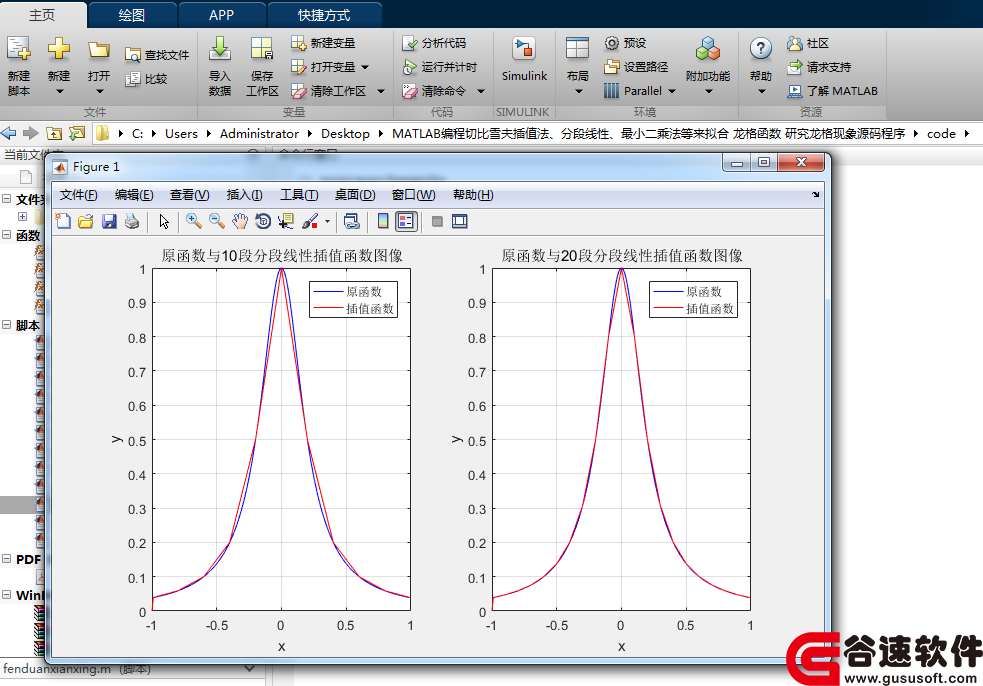Image resolution: width=983 pixels, height=686 pixels.
Task: Open the Open (打开) dropdown in the ribbon
Action: pyautogui.click(x=99, y=92)
